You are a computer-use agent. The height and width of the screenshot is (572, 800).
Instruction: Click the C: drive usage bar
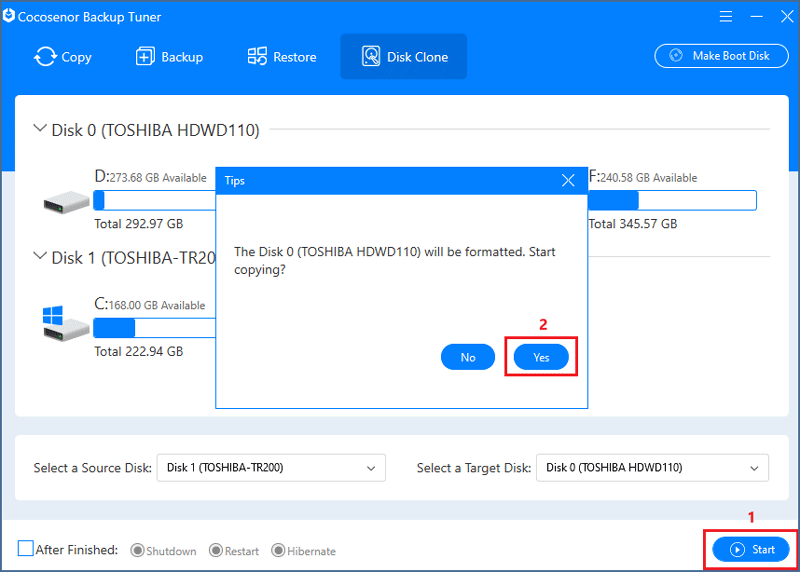(155, 328)
